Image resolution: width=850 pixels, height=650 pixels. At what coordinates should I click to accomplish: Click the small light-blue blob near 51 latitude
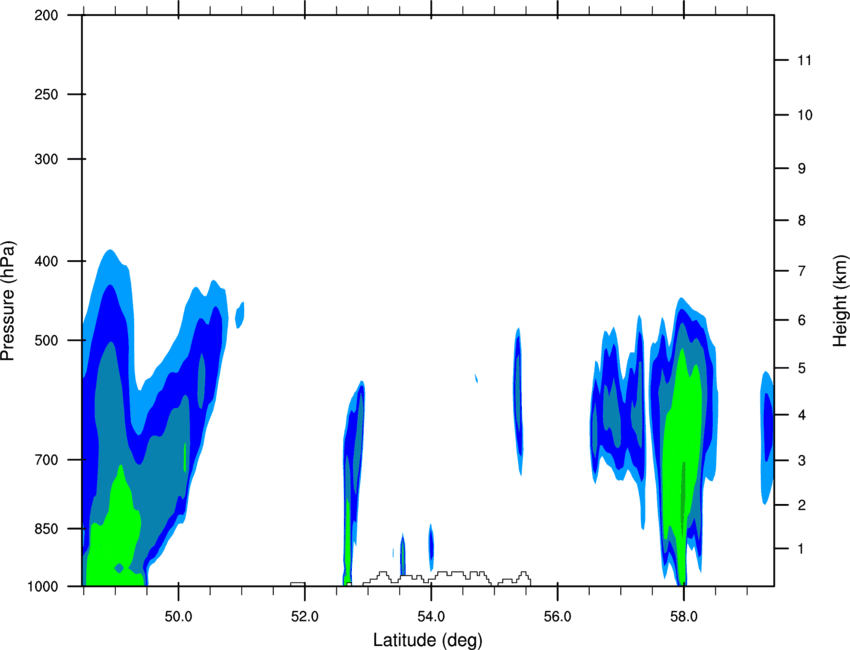(240, 315)
